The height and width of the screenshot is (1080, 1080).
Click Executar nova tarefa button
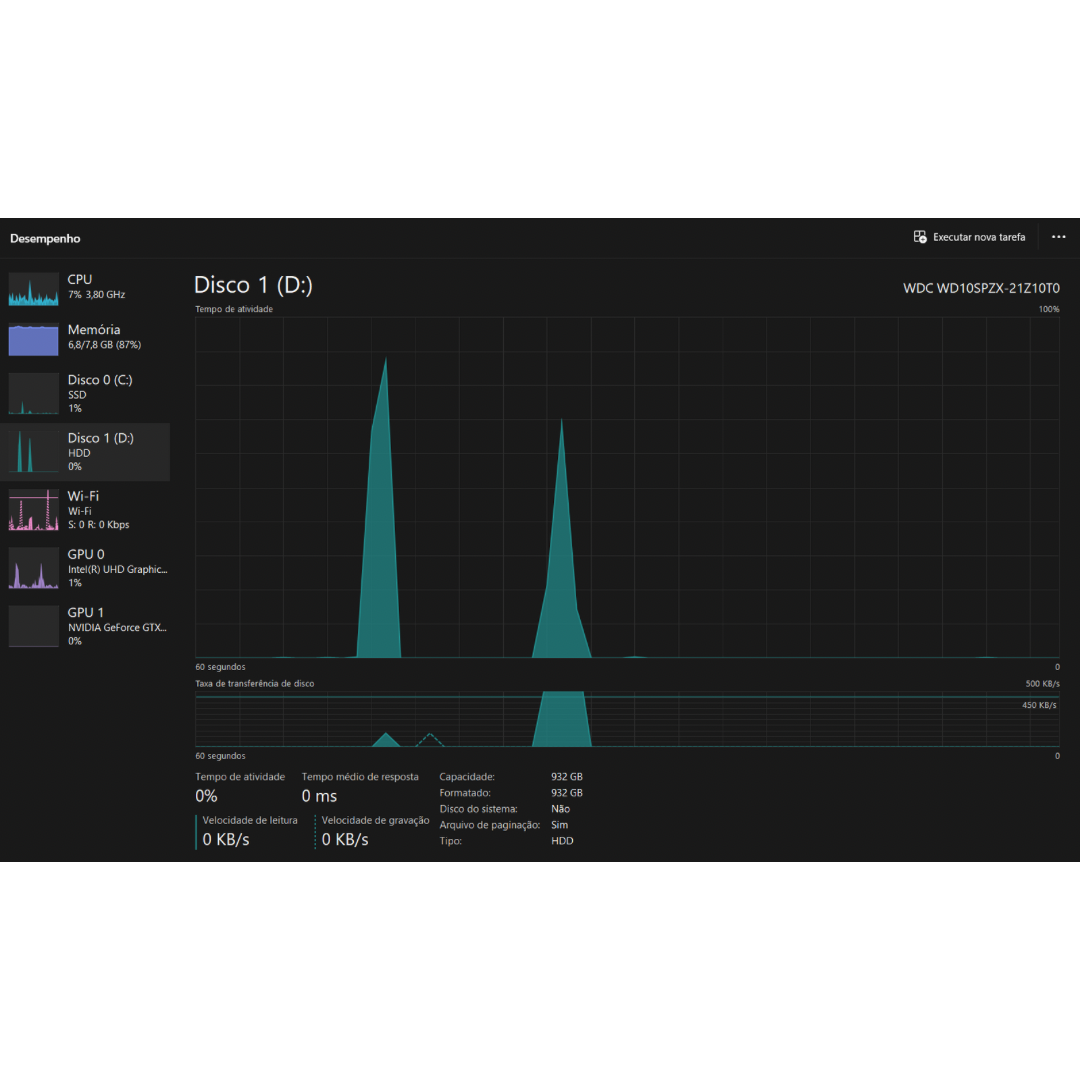[978, 237]
